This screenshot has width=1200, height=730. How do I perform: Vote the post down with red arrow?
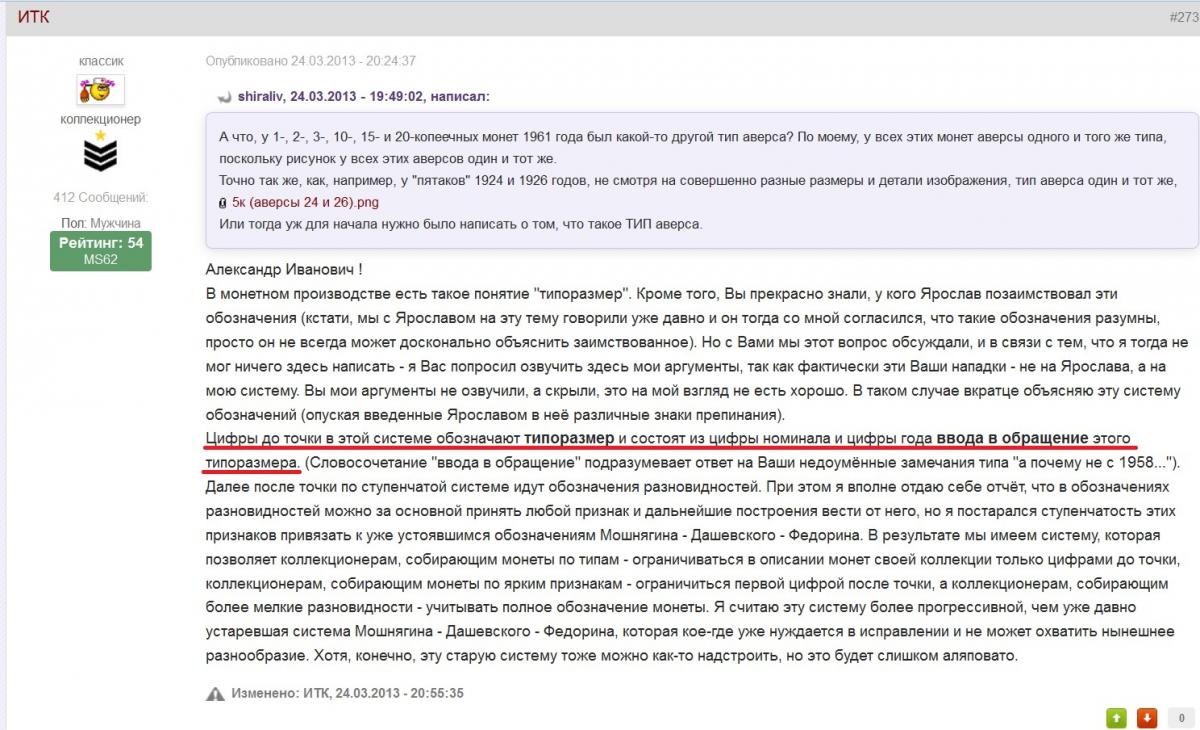click(1147, 717)
